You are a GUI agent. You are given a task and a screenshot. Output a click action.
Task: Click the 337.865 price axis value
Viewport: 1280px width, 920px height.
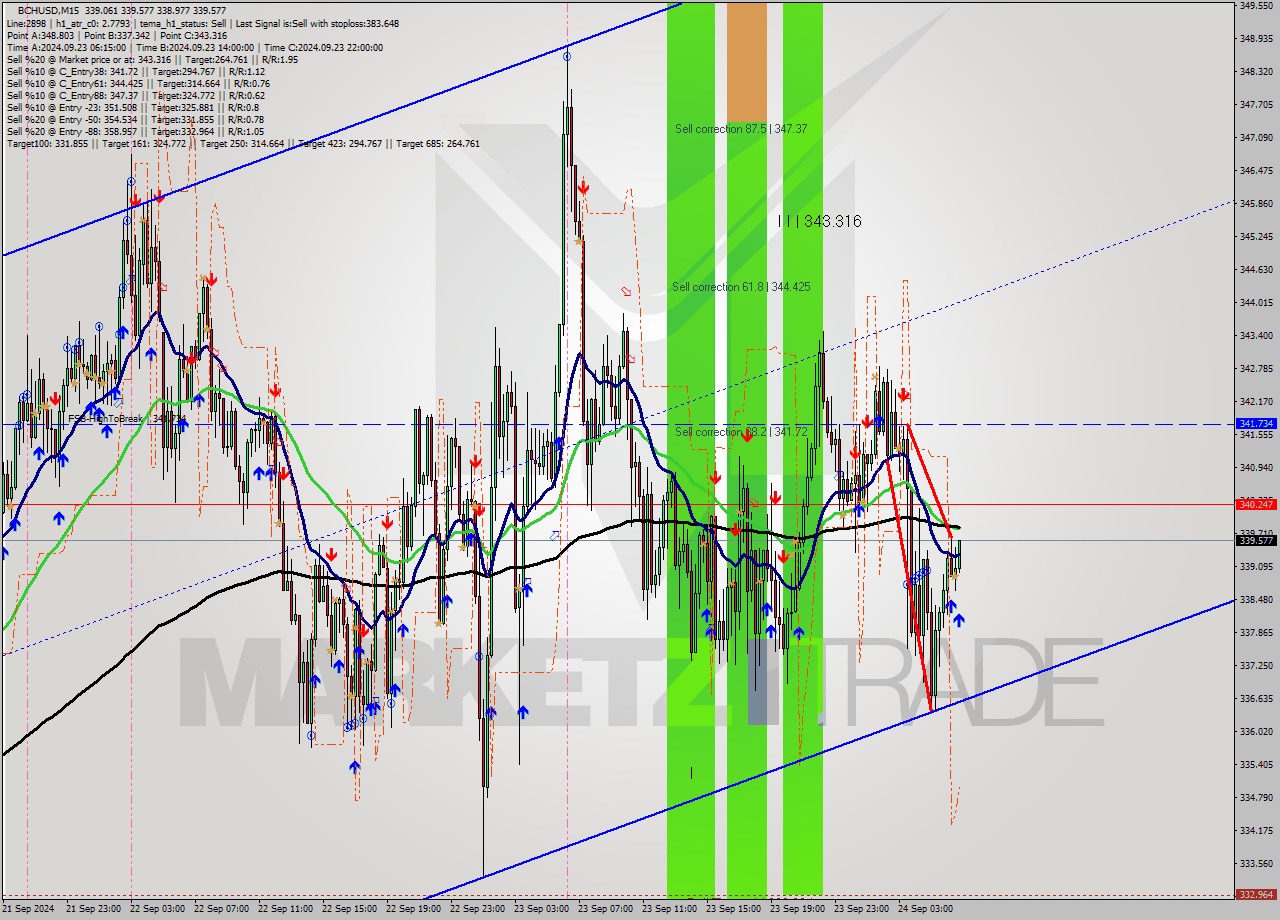click(x=1257, y=632)
